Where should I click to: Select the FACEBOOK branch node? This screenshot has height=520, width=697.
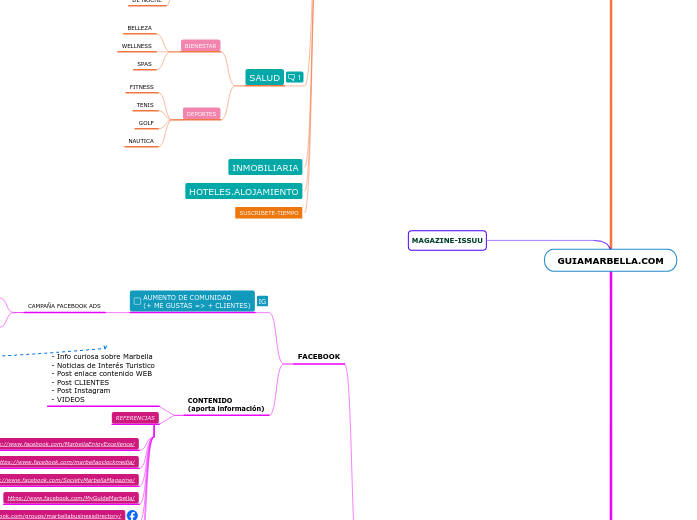coord(318,356)
